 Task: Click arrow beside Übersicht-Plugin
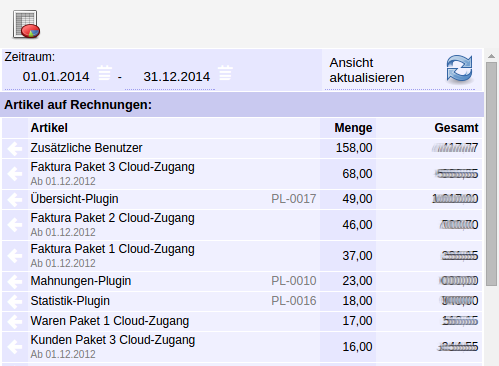[x=15, y=199]
